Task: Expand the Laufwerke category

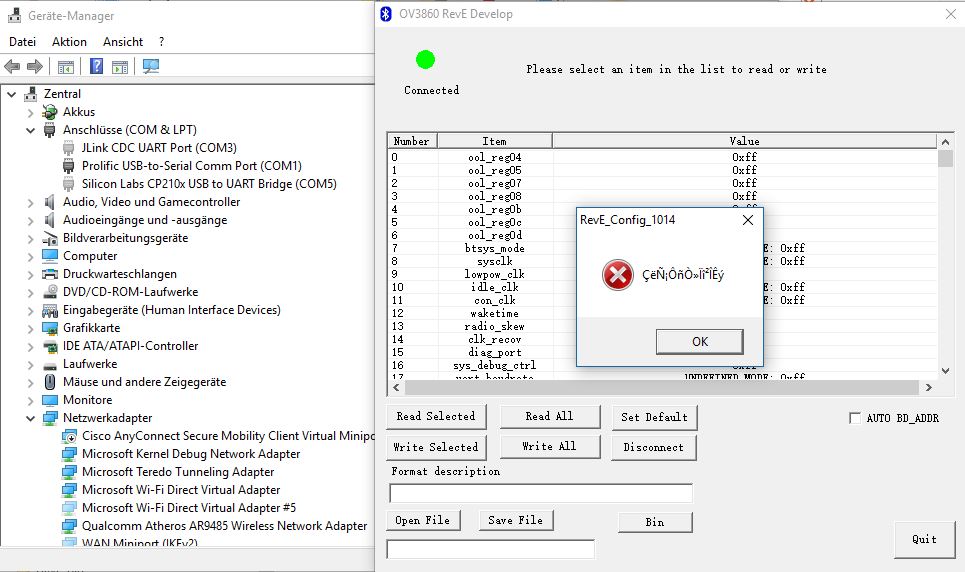Action: click(x=31, y=364)
